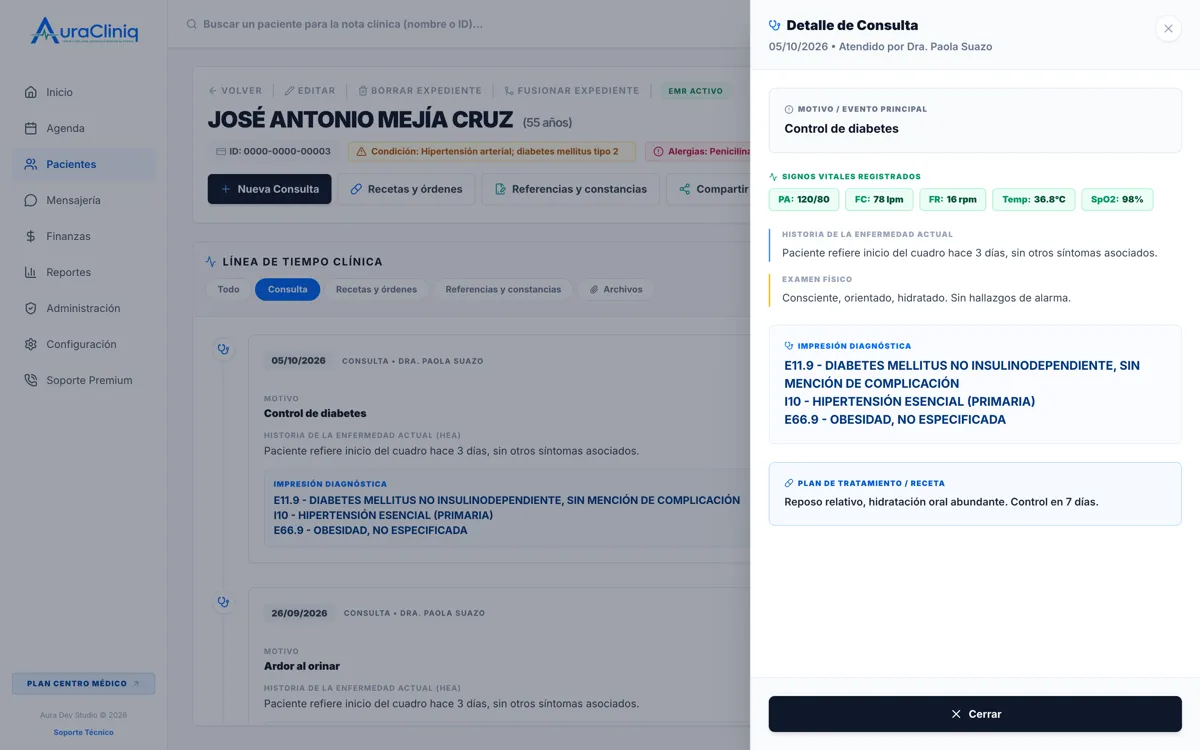The image size is (1200, 750).
Task: Click the AuraCliniq logo
Action: (x=84, y=31)
